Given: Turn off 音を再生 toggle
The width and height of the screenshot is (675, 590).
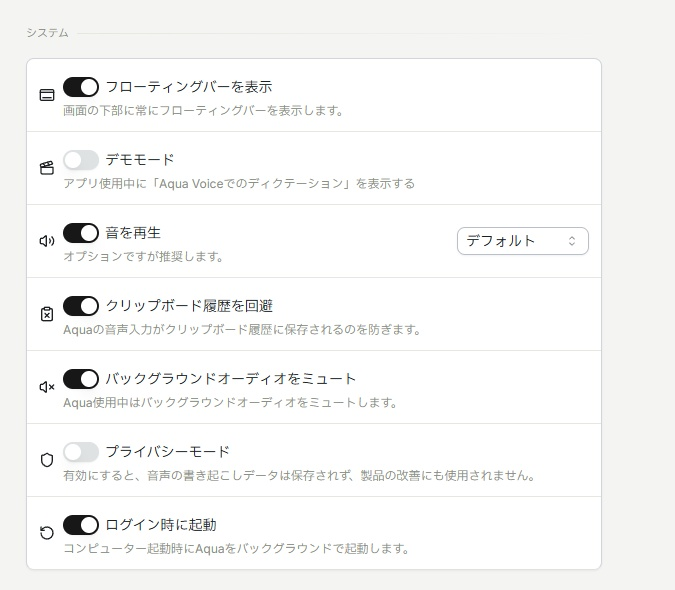Looking at the screenshot, I should pos(81,233).
